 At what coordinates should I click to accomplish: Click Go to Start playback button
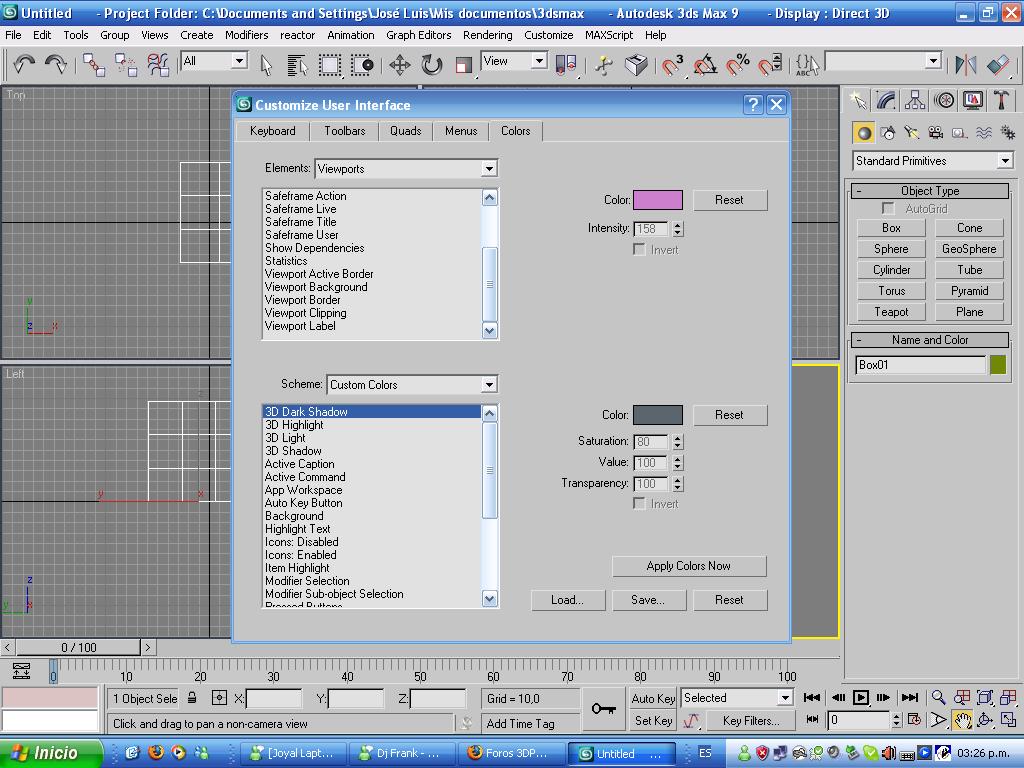(x=812, y=697)
